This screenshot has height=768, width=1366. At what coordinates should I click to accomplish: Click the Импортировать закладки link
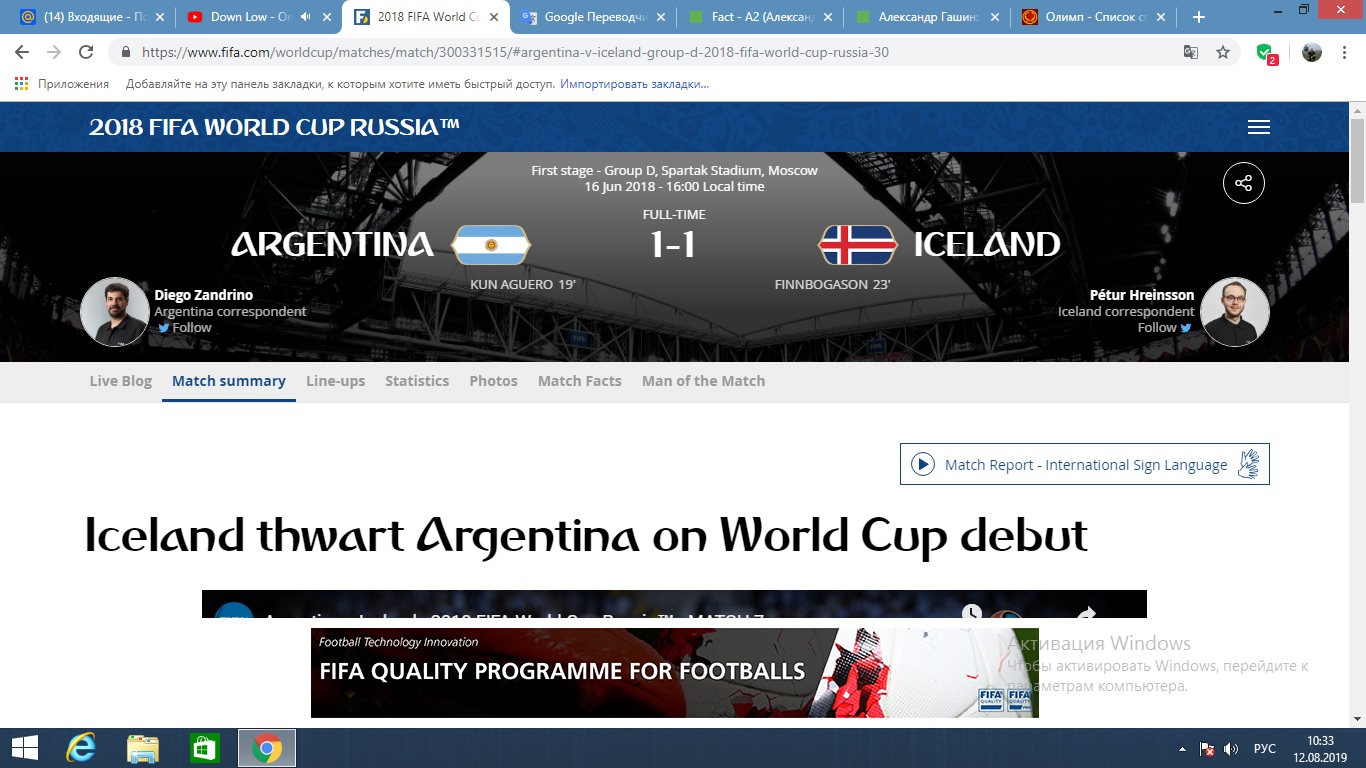click(634, 84)
